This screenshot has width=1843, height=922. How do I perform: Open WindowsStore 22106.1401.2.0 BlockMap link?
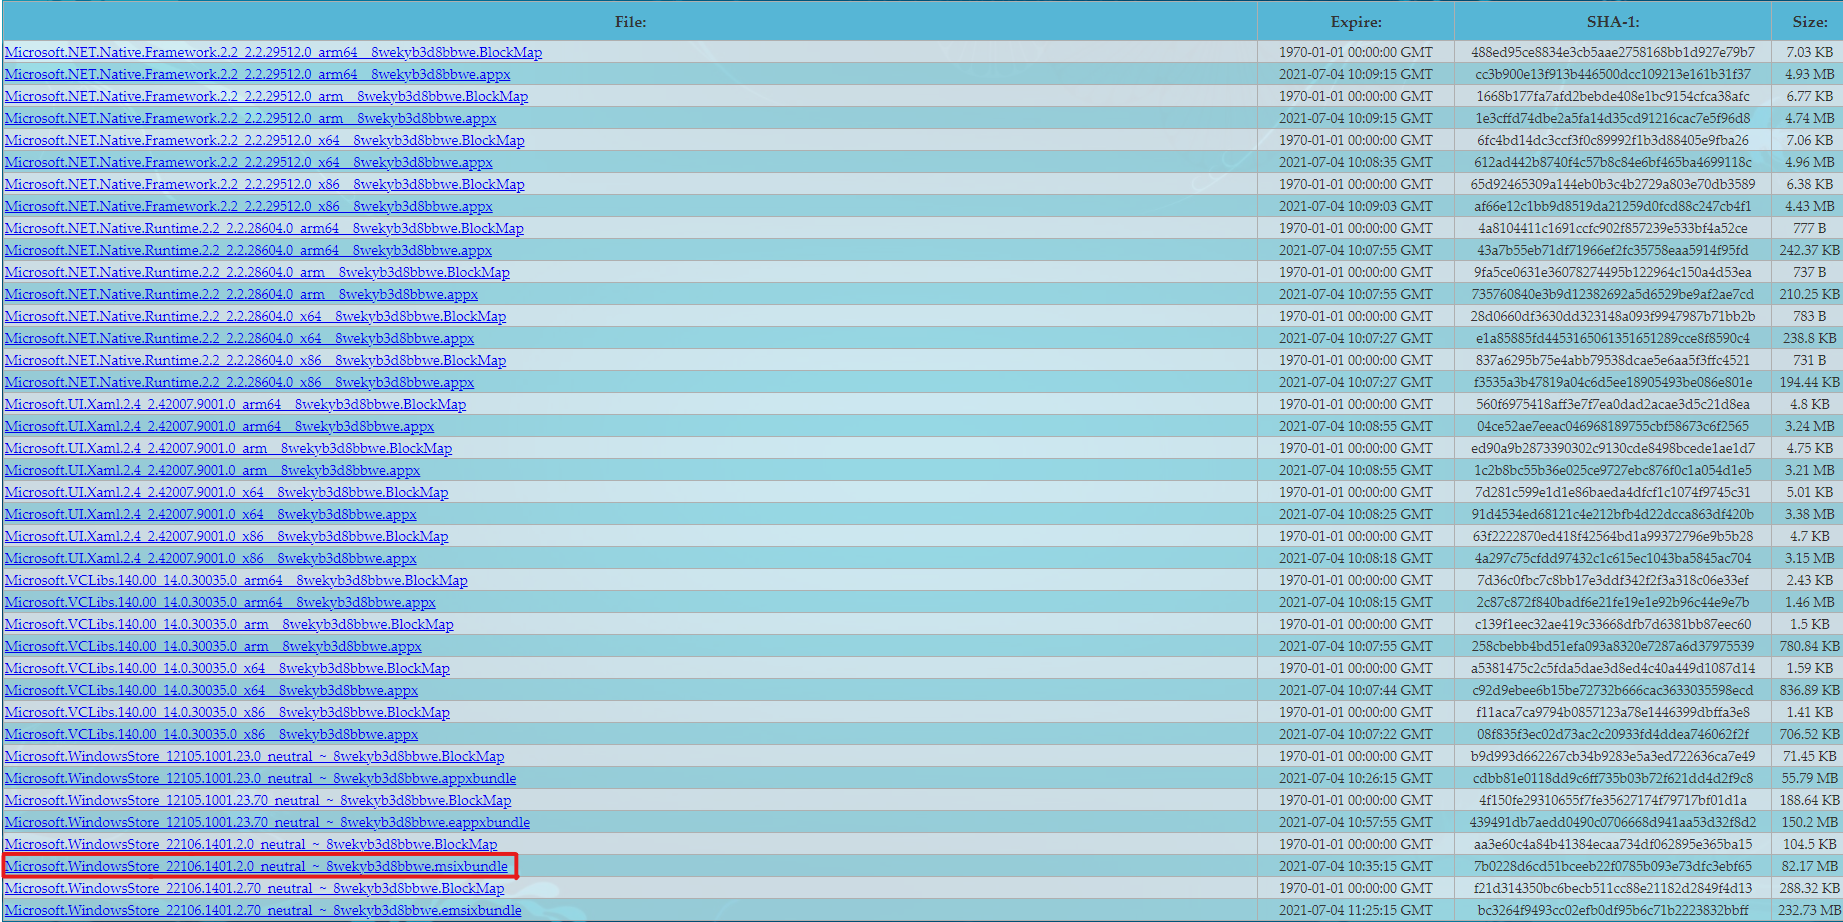(251, 844)
